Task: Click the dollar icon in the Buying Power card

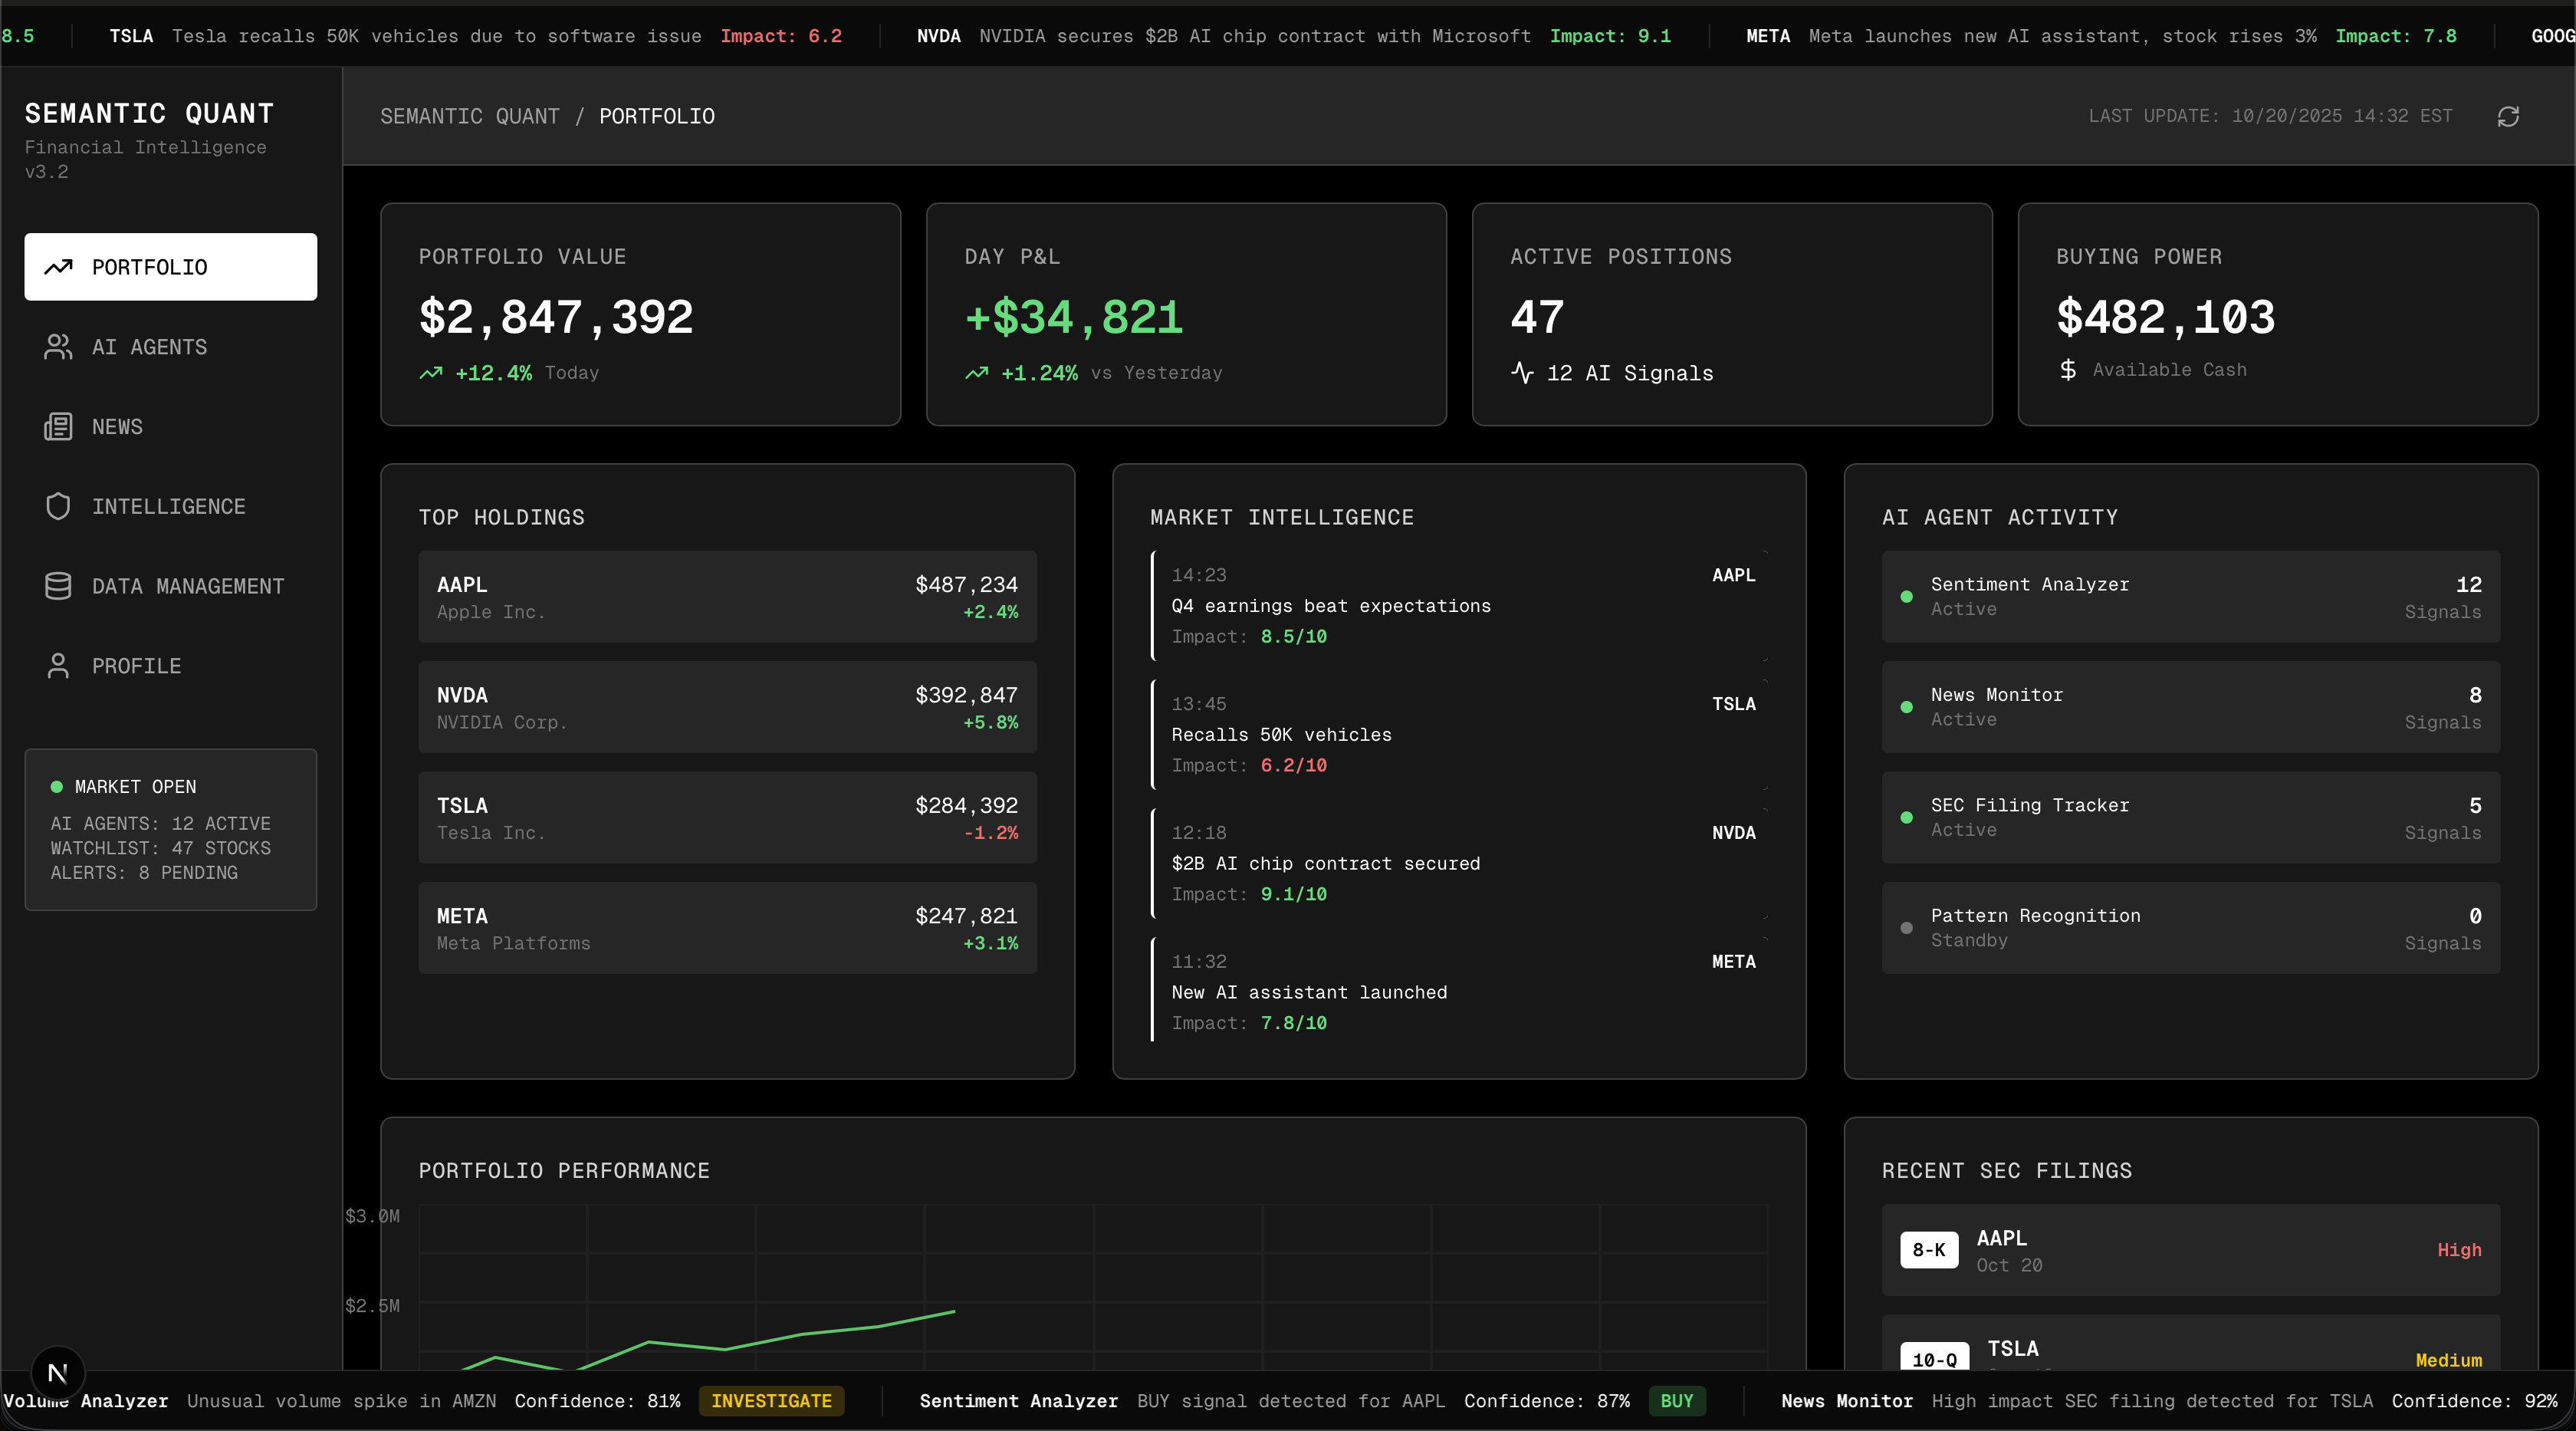Action: tap(2069, 369)
